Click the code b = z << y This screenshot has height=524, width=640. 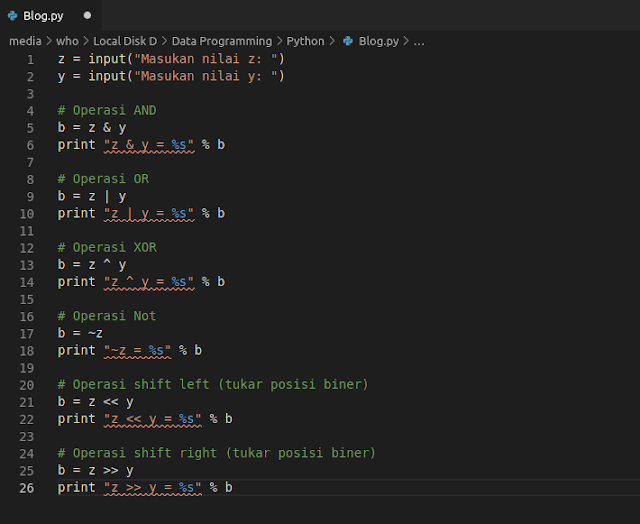click(96, 402)
